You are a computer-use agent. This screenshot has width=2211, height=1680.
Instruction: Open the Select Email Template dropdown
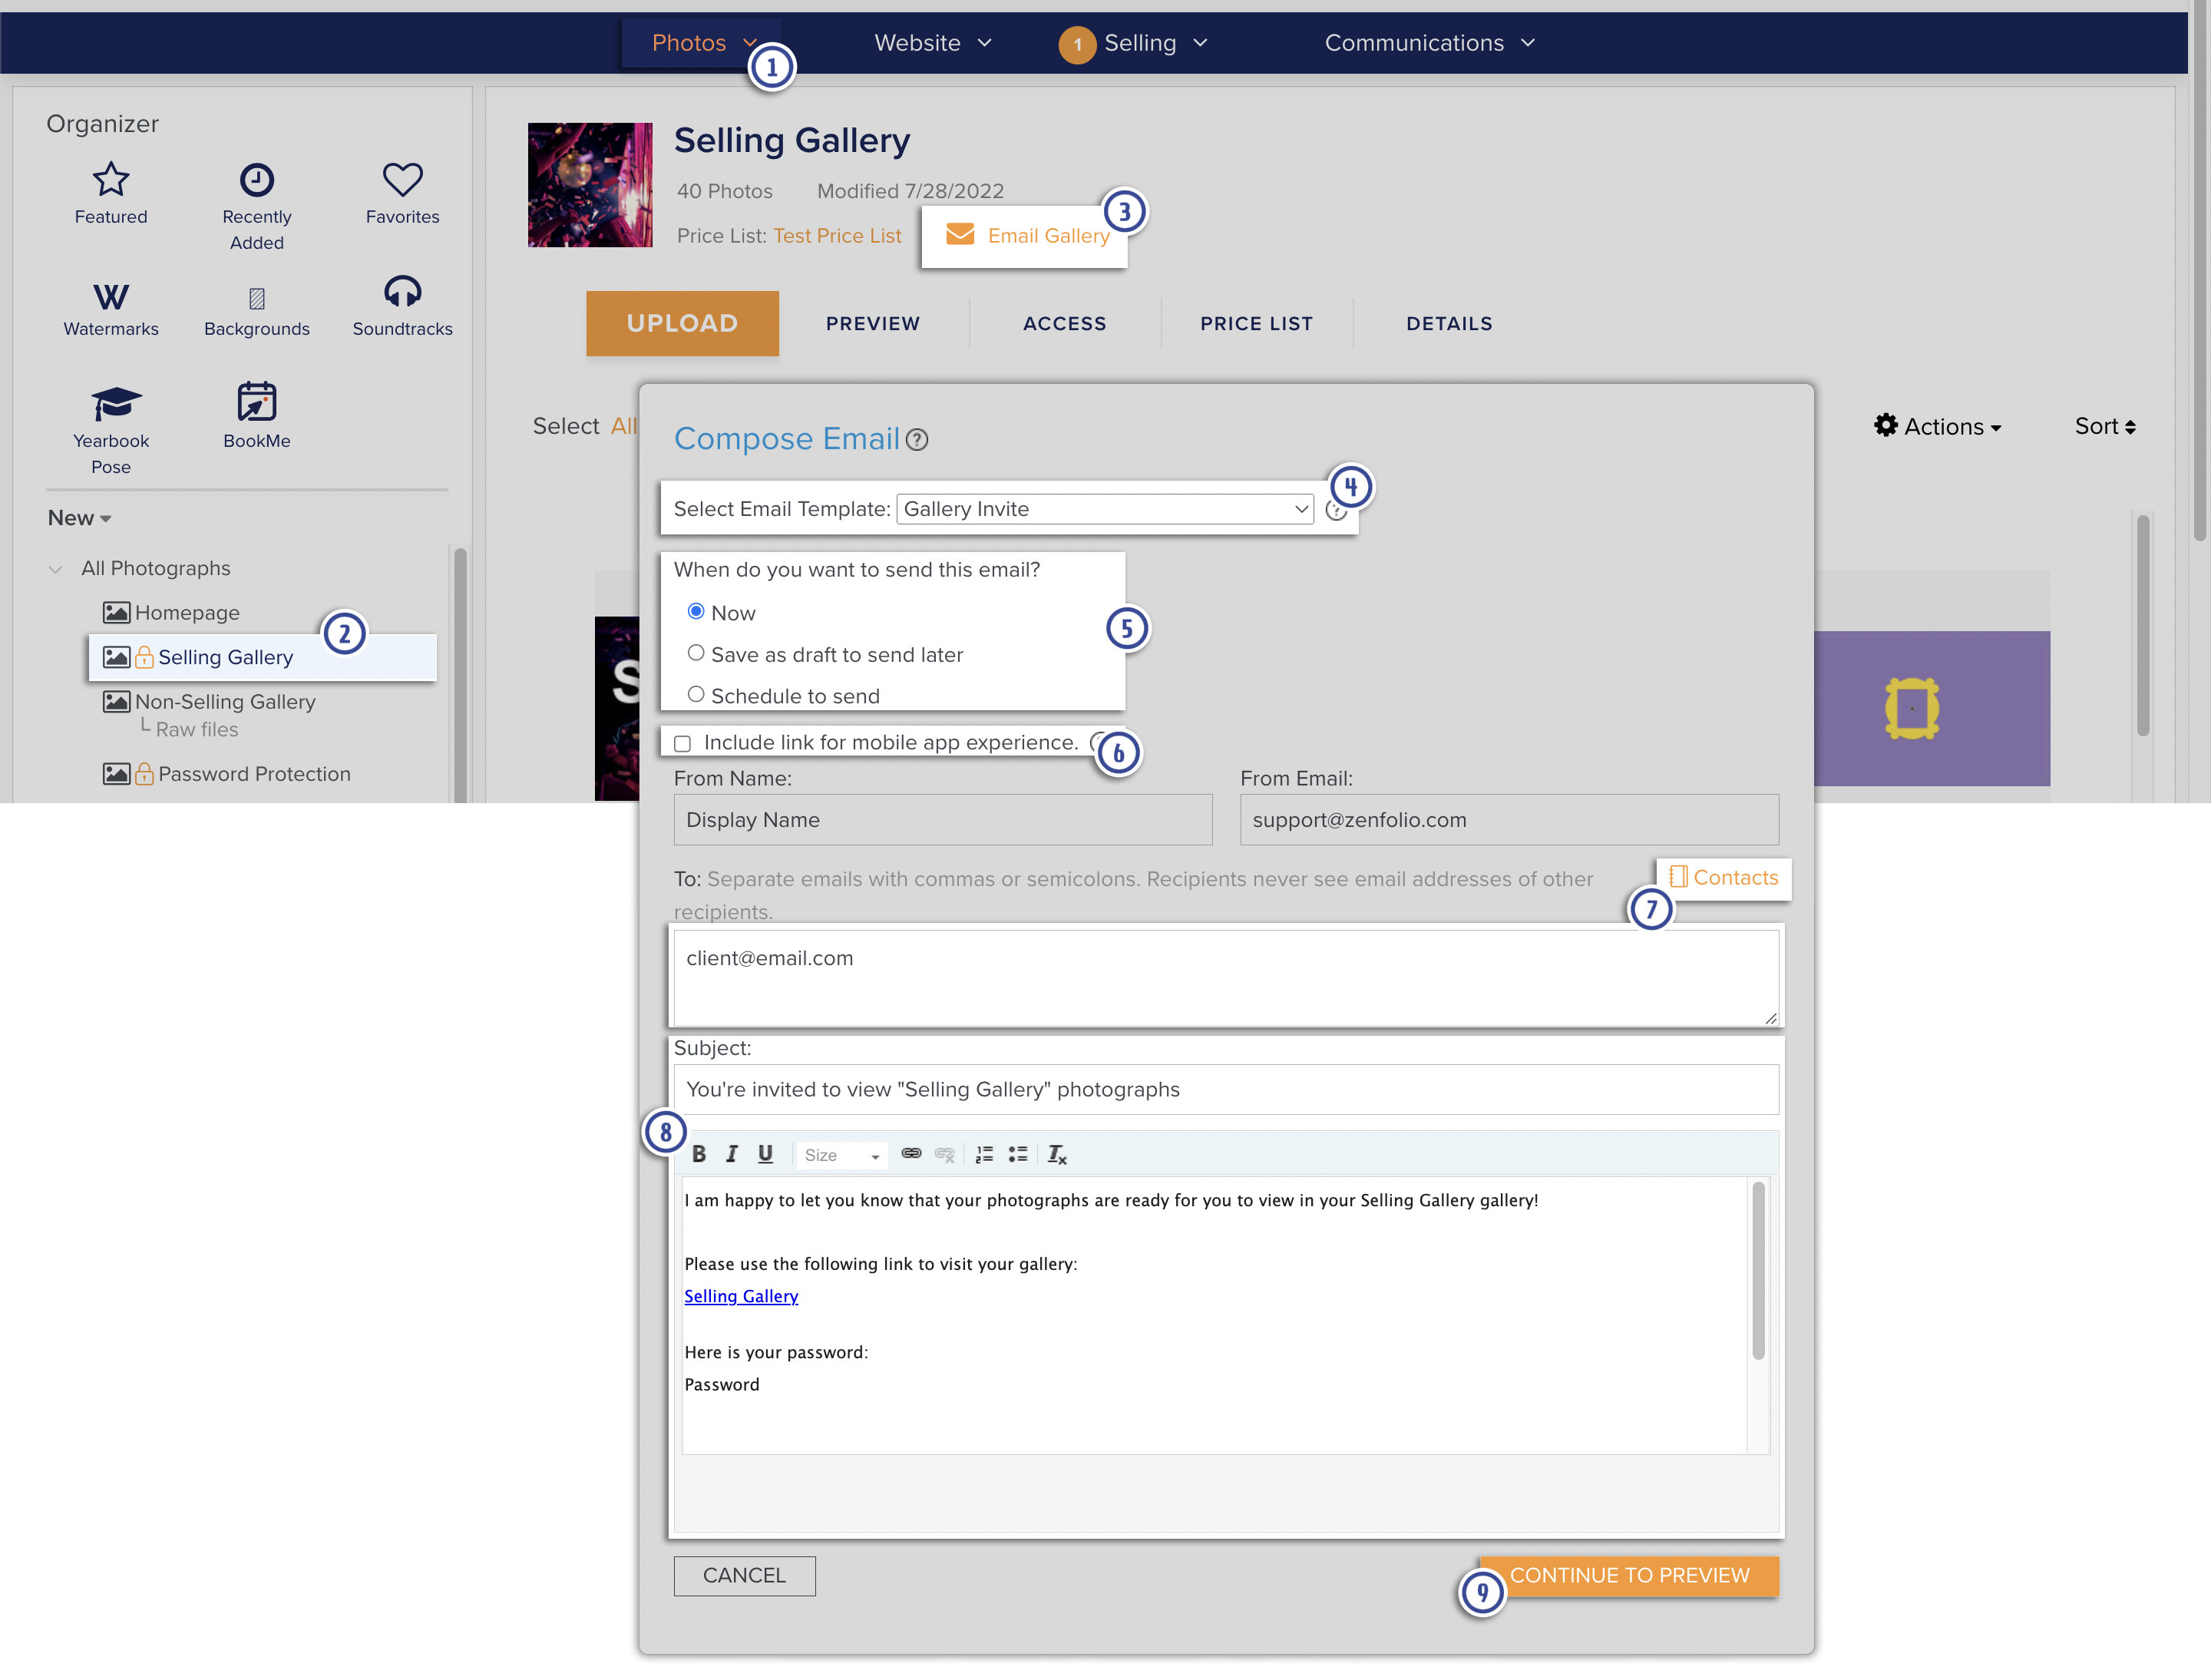coord(1104,509)
